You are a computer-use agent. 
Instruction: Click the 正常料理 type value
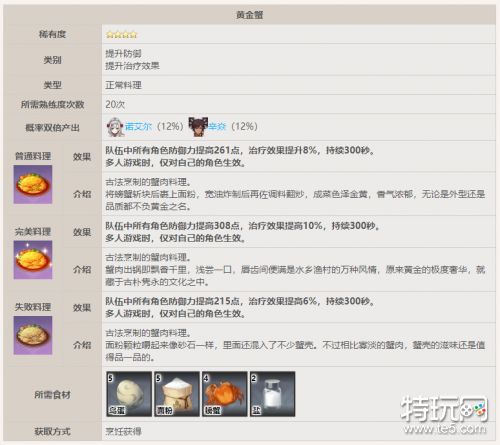(x=123, y=85)
